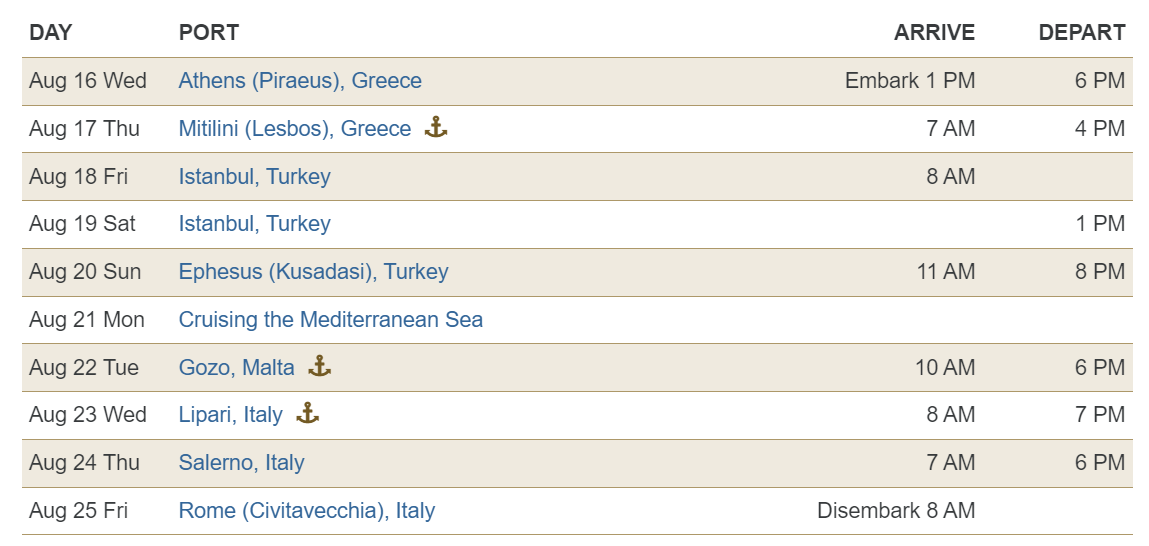The image size is (1149, 546).
Task: Click the Cruising the Mediterranean Sea link
Action: pyautogui.click(x=330, y=320)
